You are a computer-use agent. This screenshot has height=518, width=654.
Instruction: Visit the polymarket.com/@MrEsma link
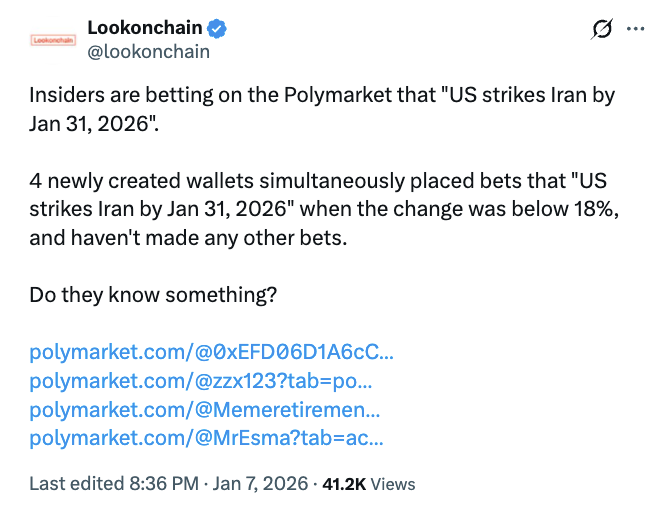click(206, 437)
